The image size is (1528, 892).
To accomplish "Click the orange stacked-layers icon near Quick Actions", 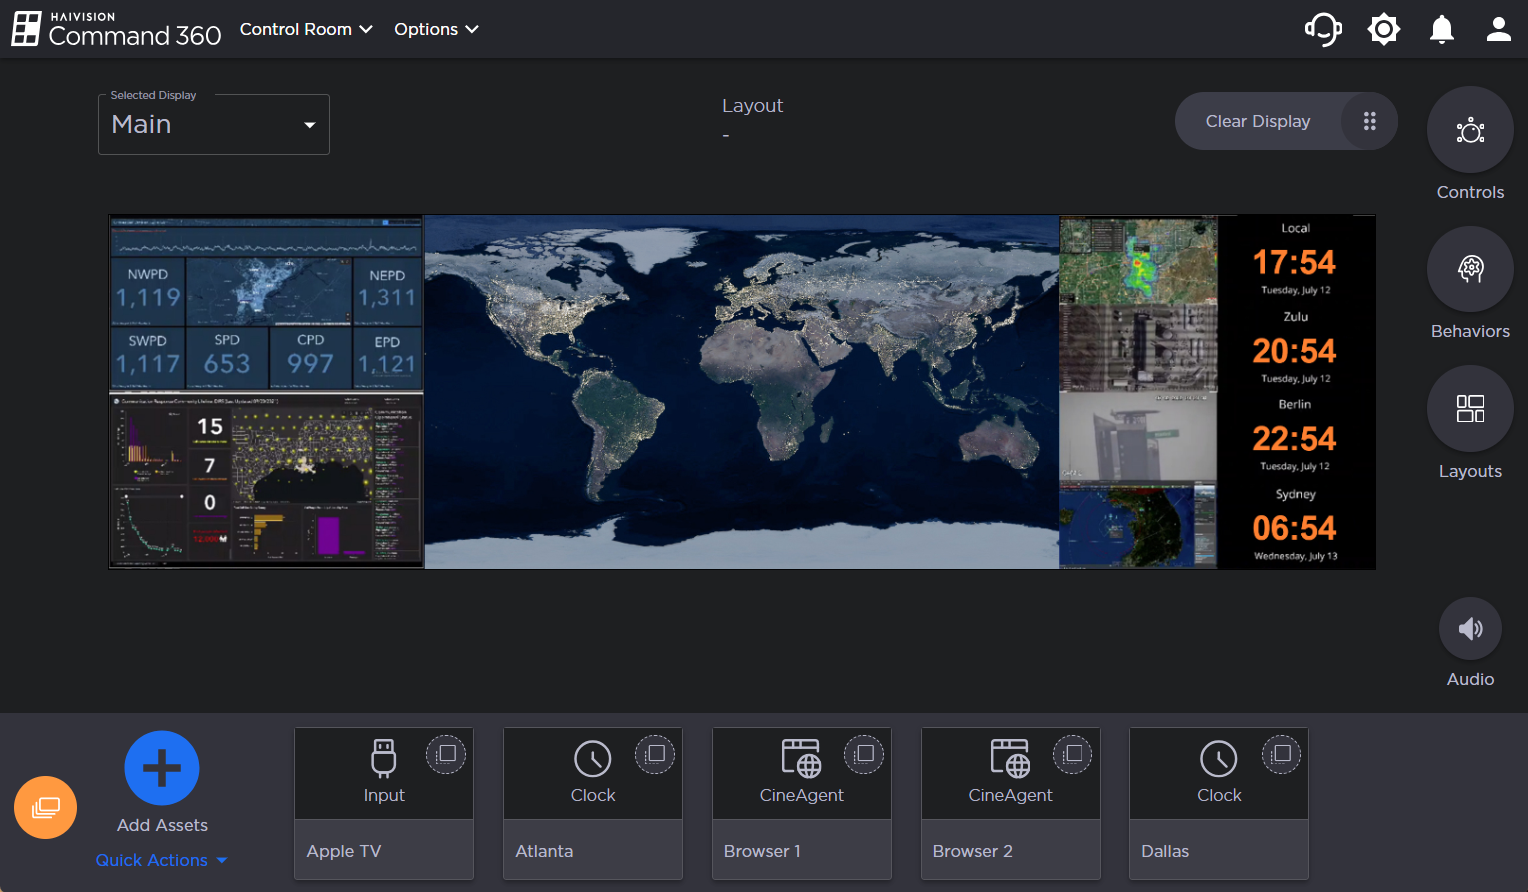I will [45, 807].
